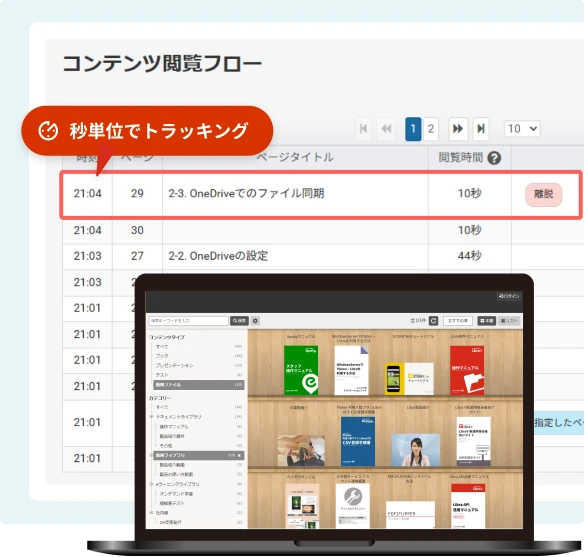584x557 pixels.
Task: Open construction worker video thumbnail
Action: [x=301, y=451]
